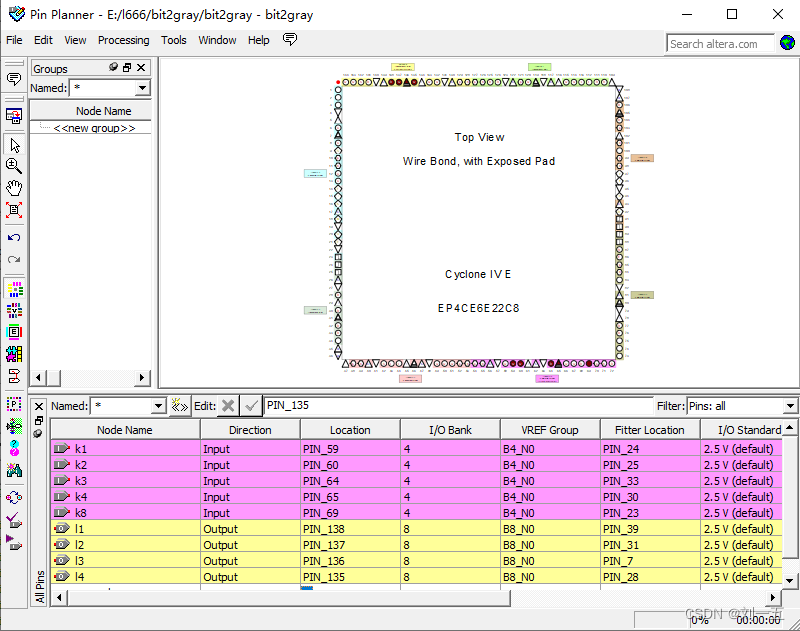Click the Node Name header in Groups panel
This screenshot has height=631, width=800.
tap(91, 111)
